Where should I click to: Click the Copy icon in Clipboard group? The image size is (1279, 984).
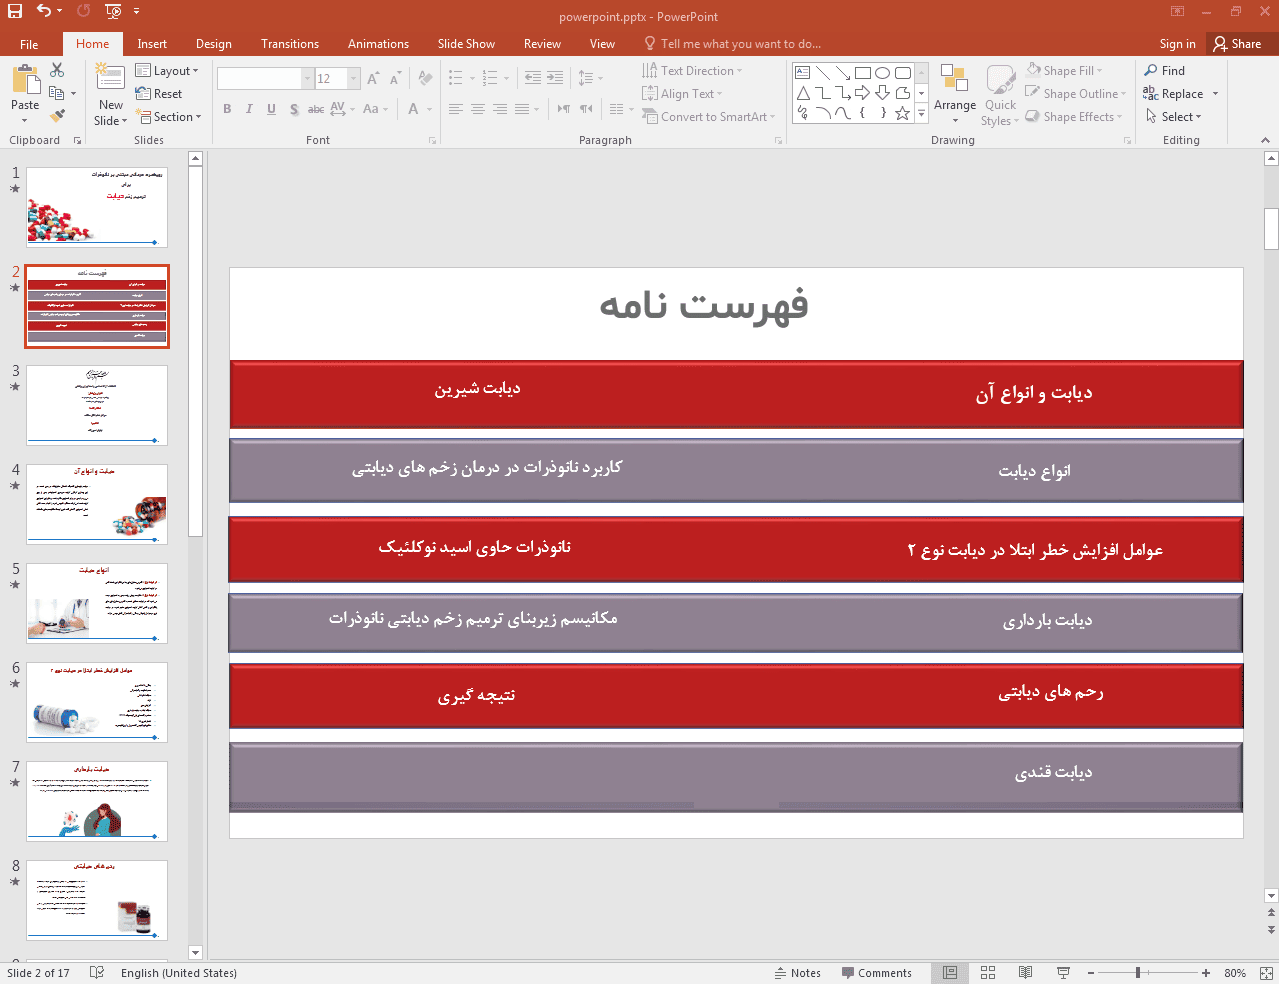click(x=57, y=93)
